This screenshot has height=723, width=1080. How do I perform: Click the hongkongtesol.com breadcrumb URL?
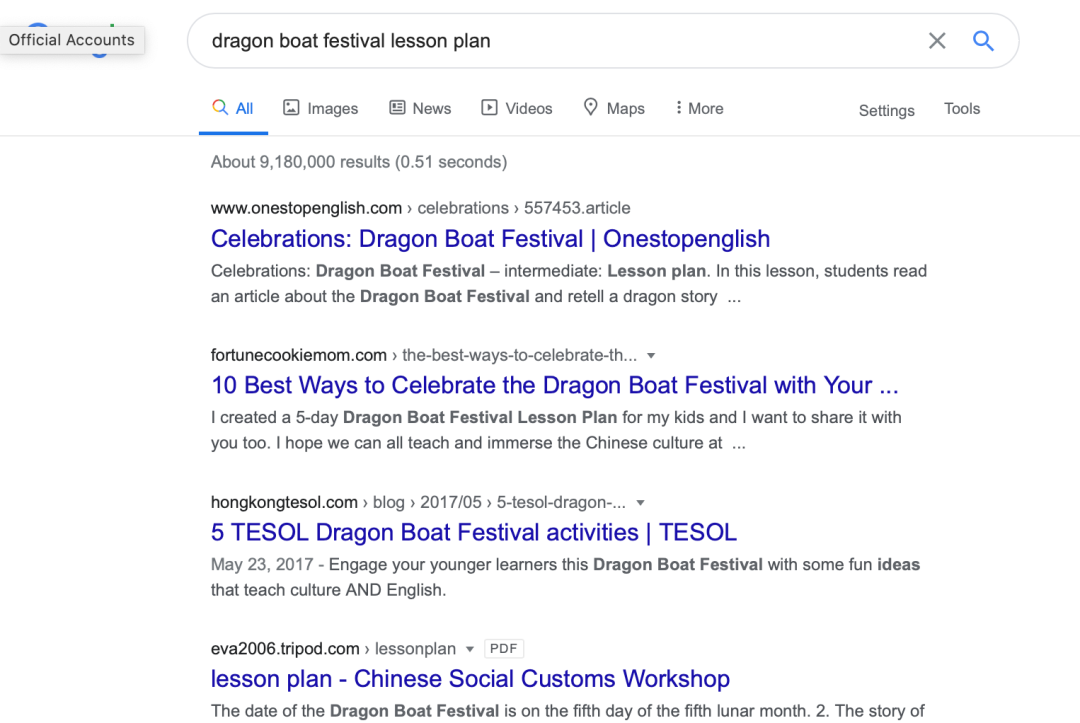point(418,503)
